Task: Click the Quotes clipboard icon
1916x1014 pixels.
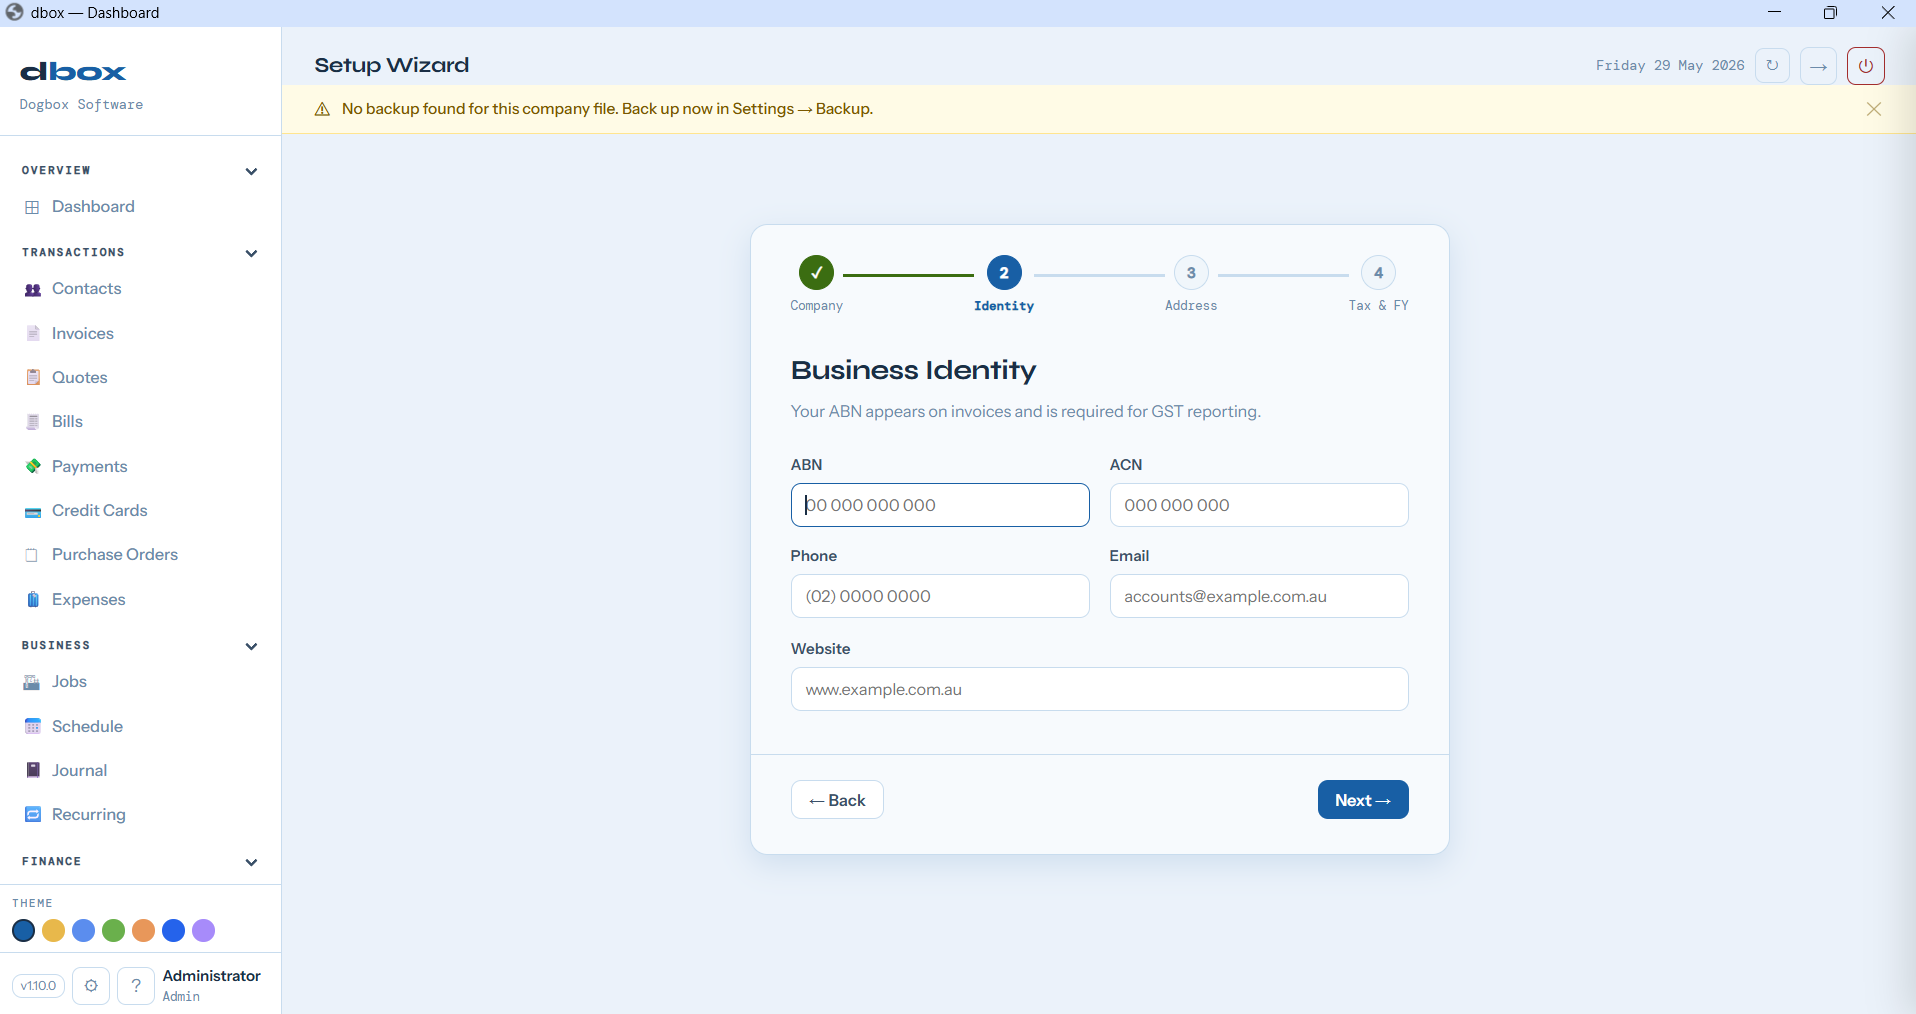Action: (x=33, y=378)
